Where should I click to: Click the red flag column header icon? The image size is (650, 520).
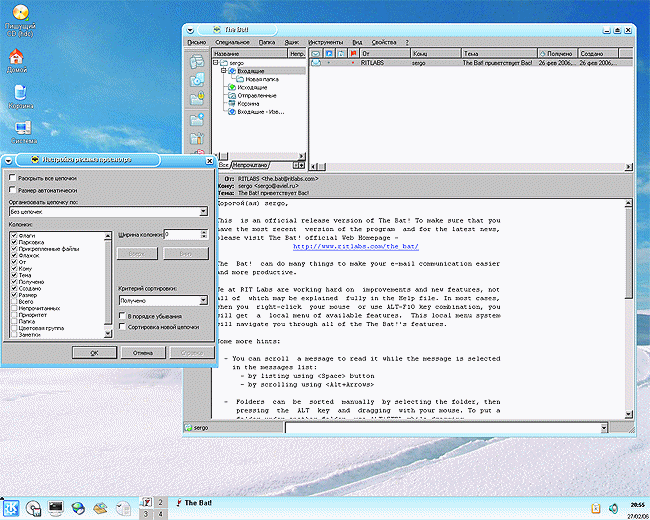point(353,53)
